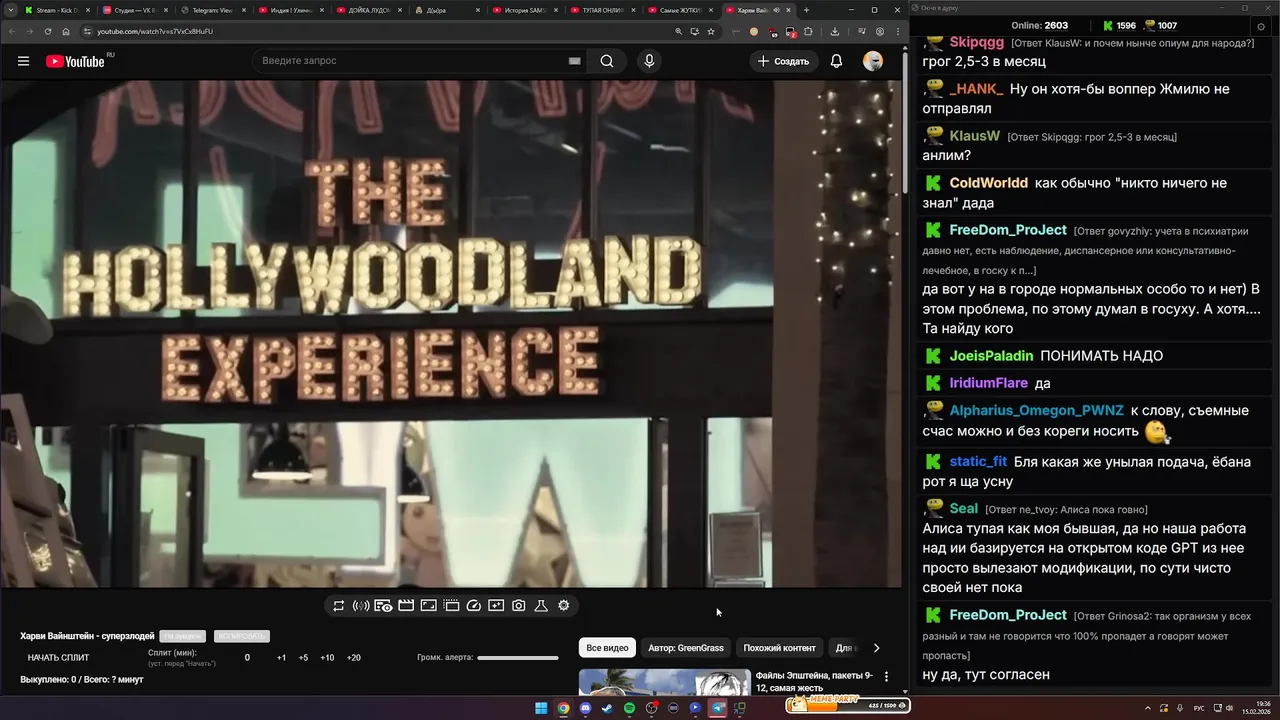Open the Файлы Эпштейна, пакеты 9-12 video title
Screen dimensions: 1280x720
(x=814, y=681)
